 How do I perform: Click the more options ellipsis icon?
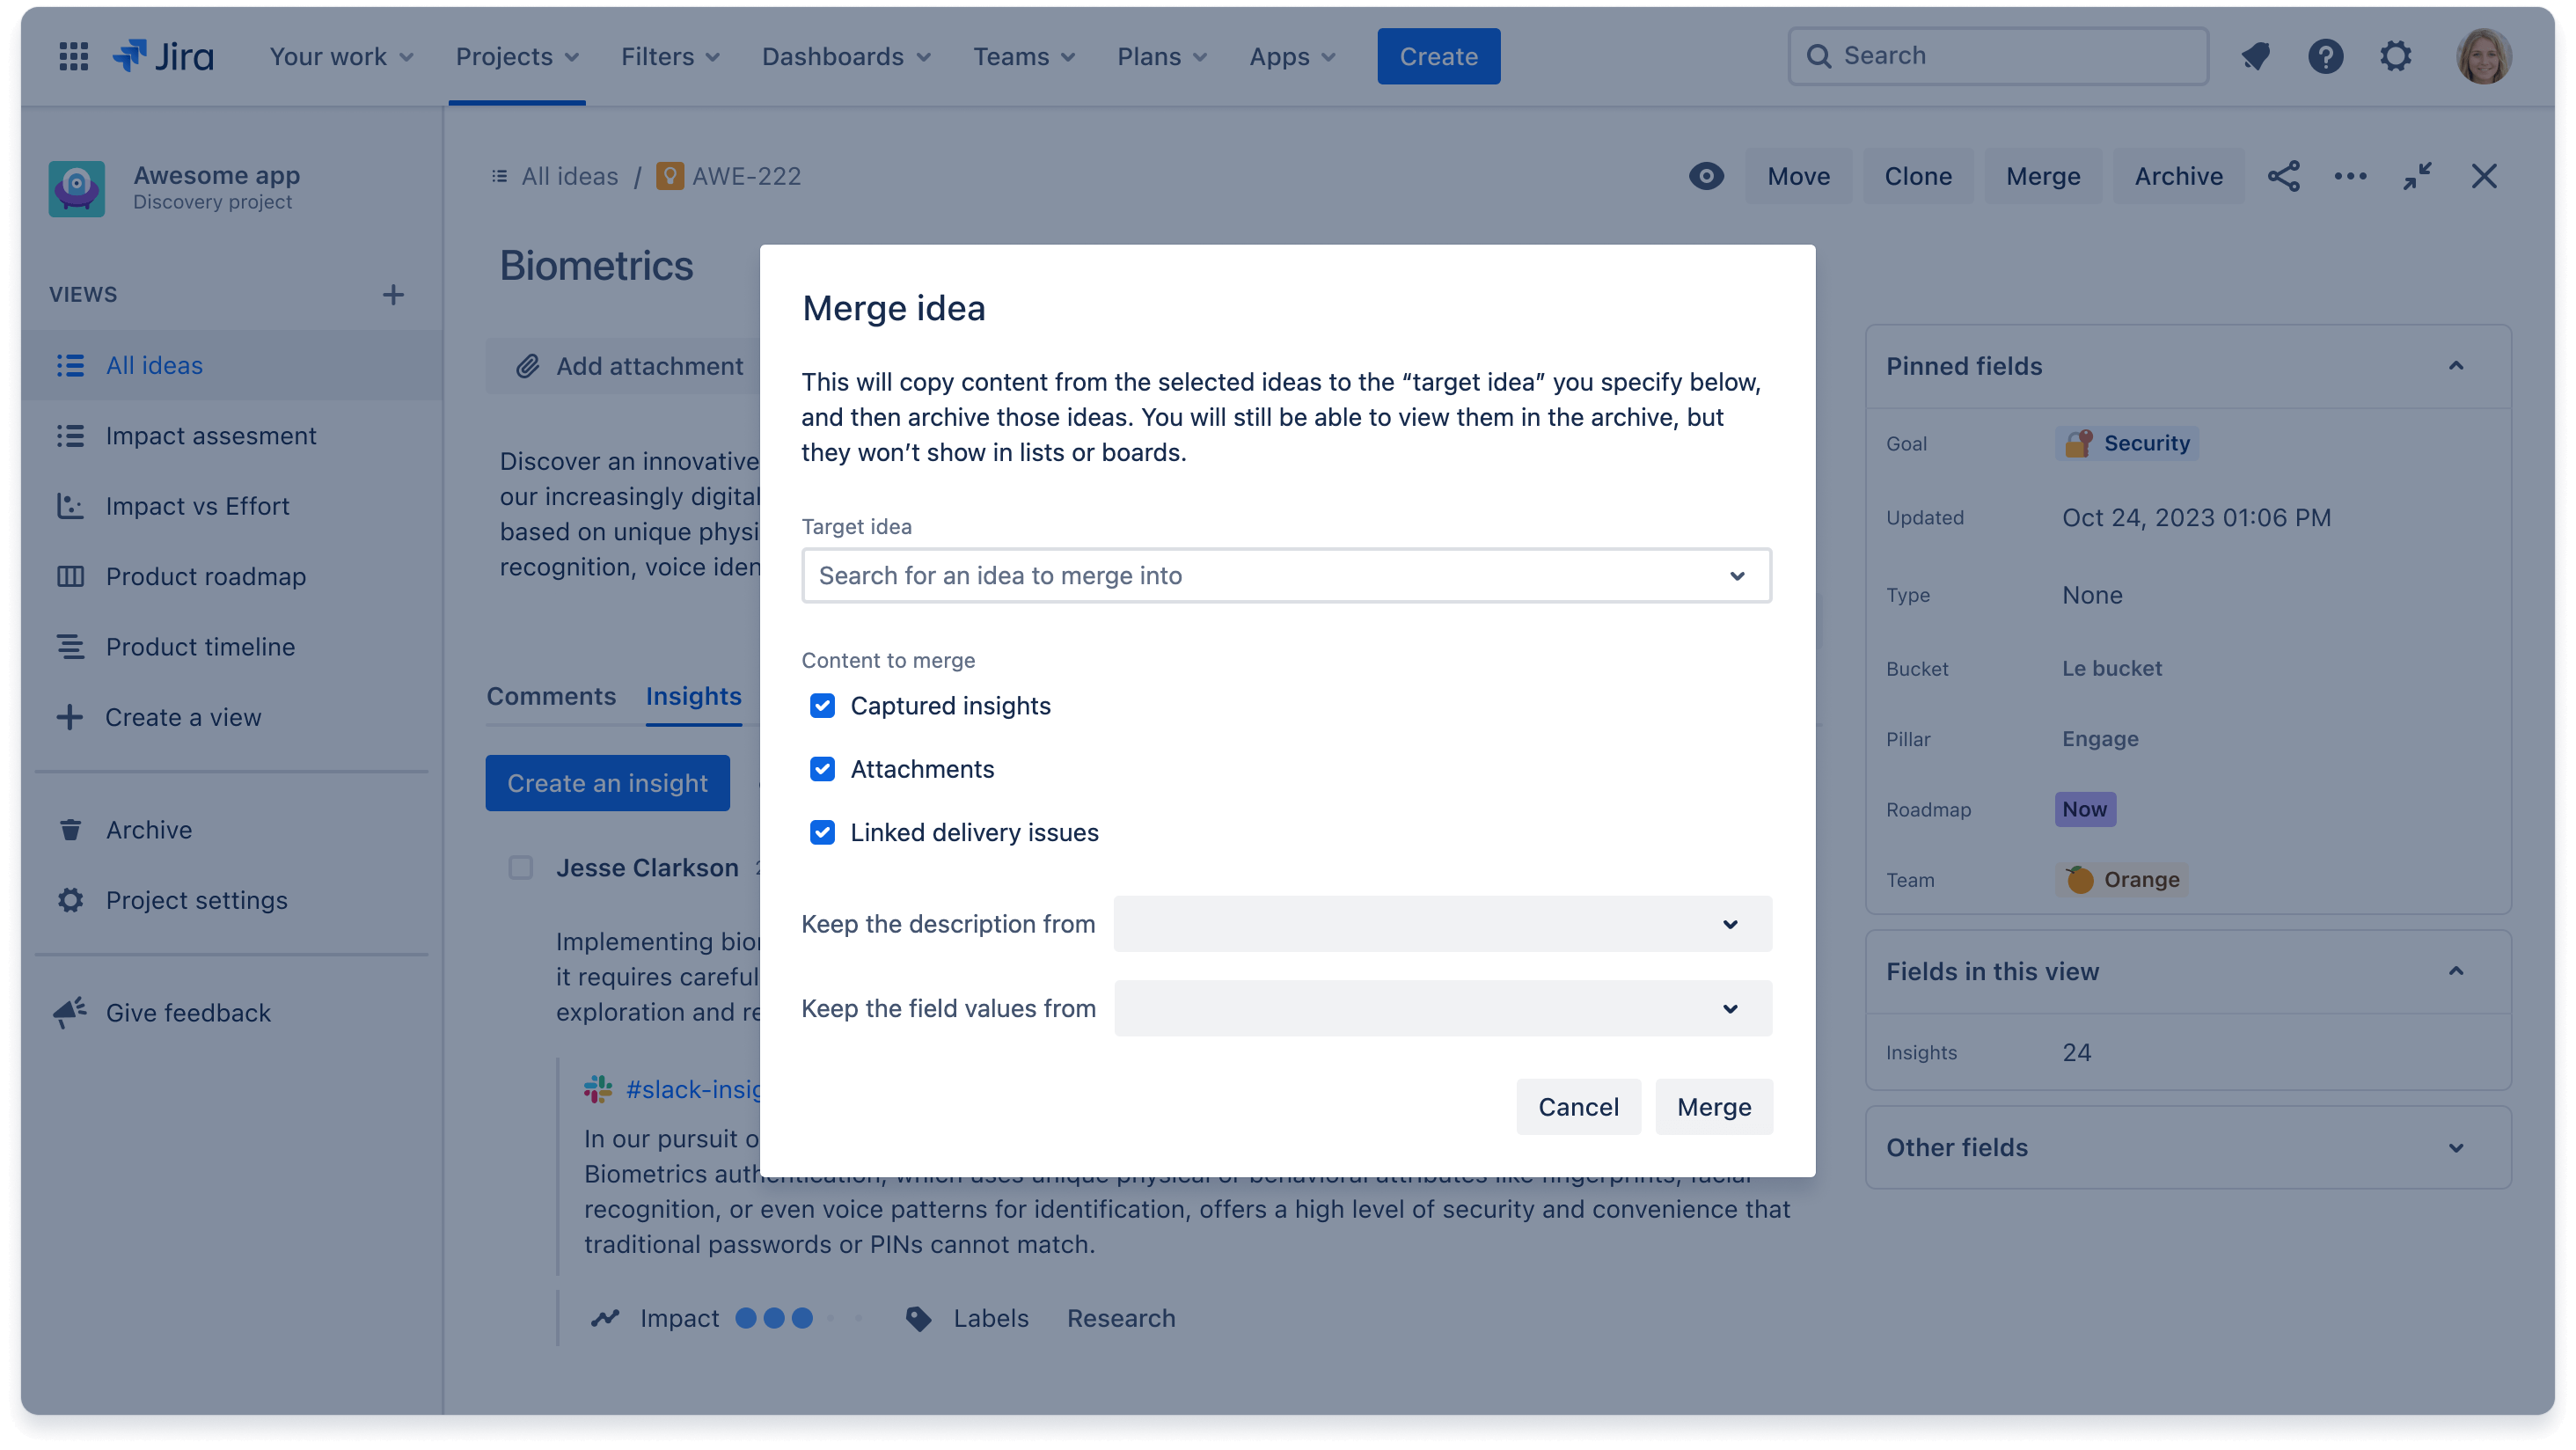click(2350, 175)
